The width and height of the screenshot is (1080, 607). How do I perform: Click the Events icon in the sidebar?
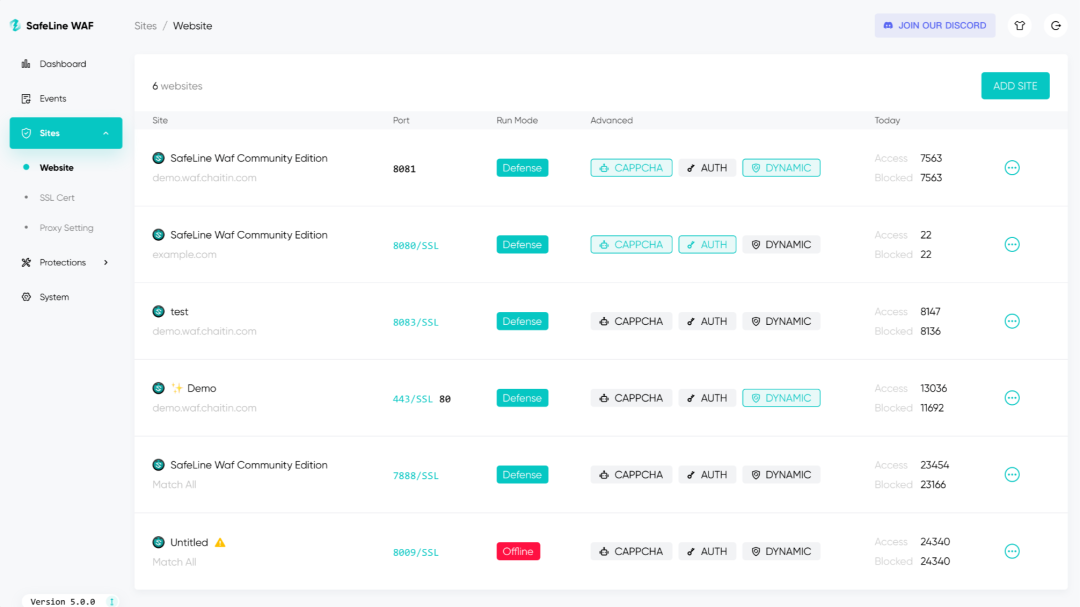26,99
